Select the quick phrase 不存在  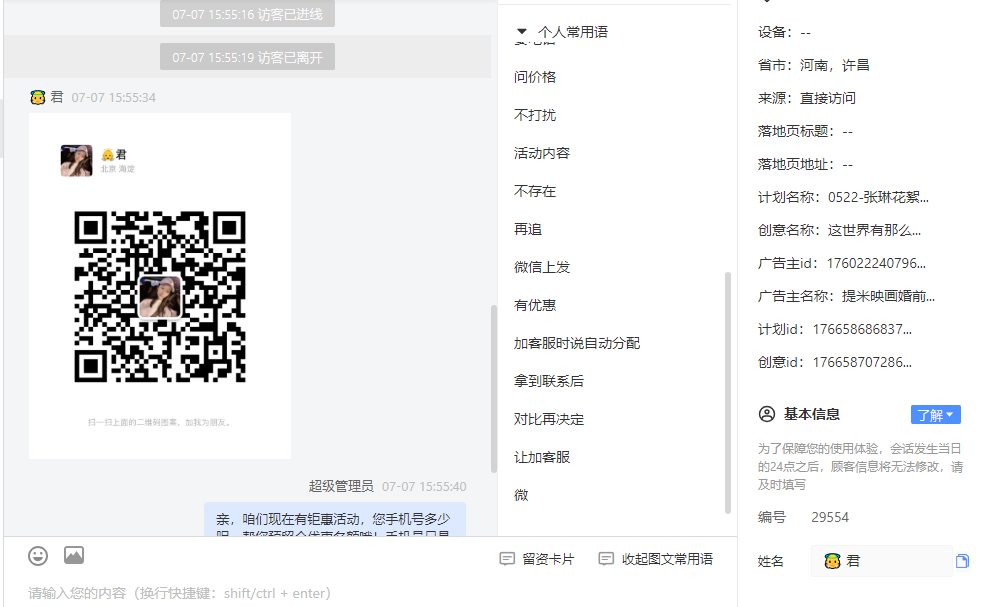pos(535,191)
